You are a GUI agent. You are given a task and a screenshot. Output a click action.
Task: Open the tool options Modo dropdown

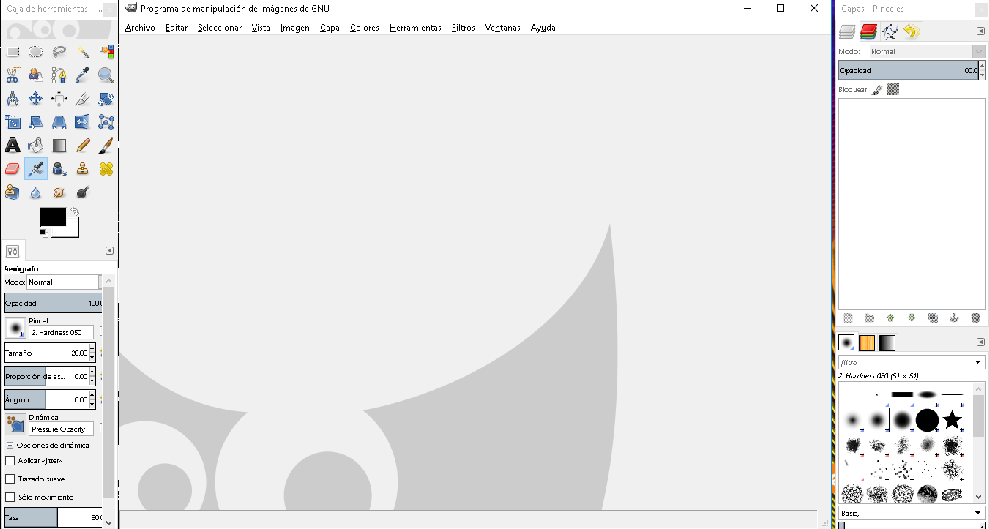[x=63, y=282]
